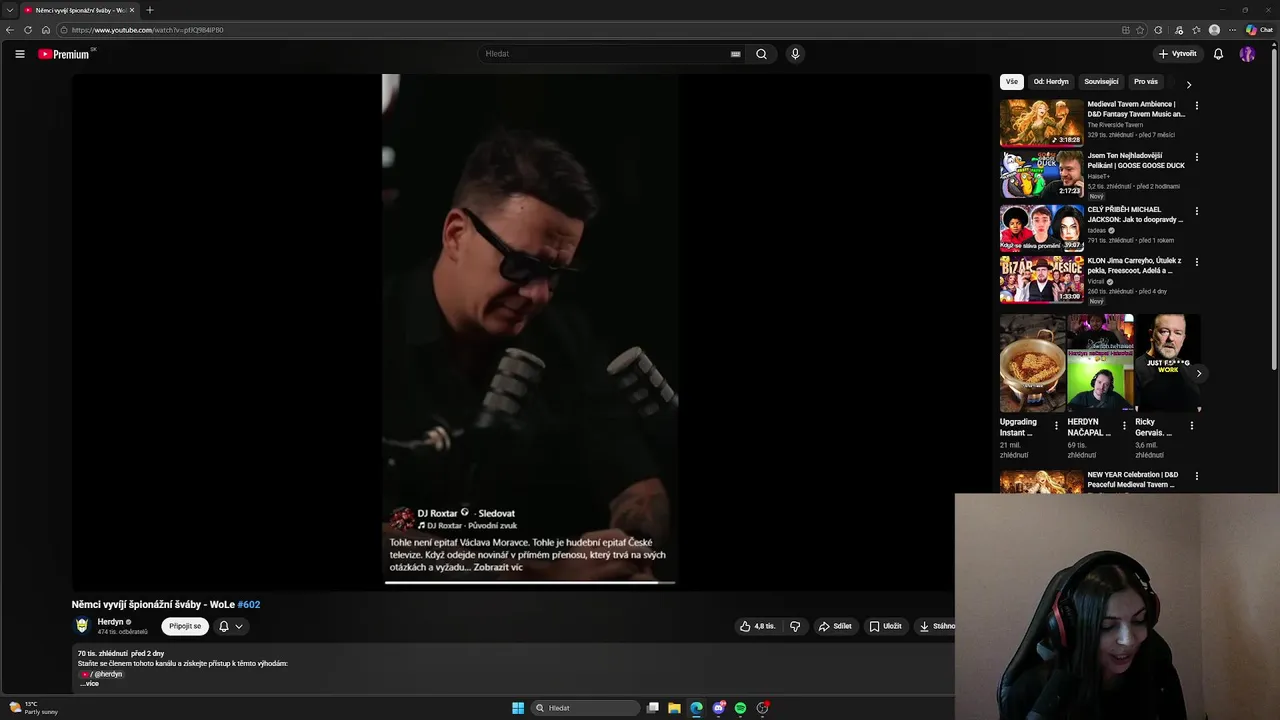Open Michael Jackson story video thumbnail
Viewport: 1280px width, 720px height.
coord(1041,228)
